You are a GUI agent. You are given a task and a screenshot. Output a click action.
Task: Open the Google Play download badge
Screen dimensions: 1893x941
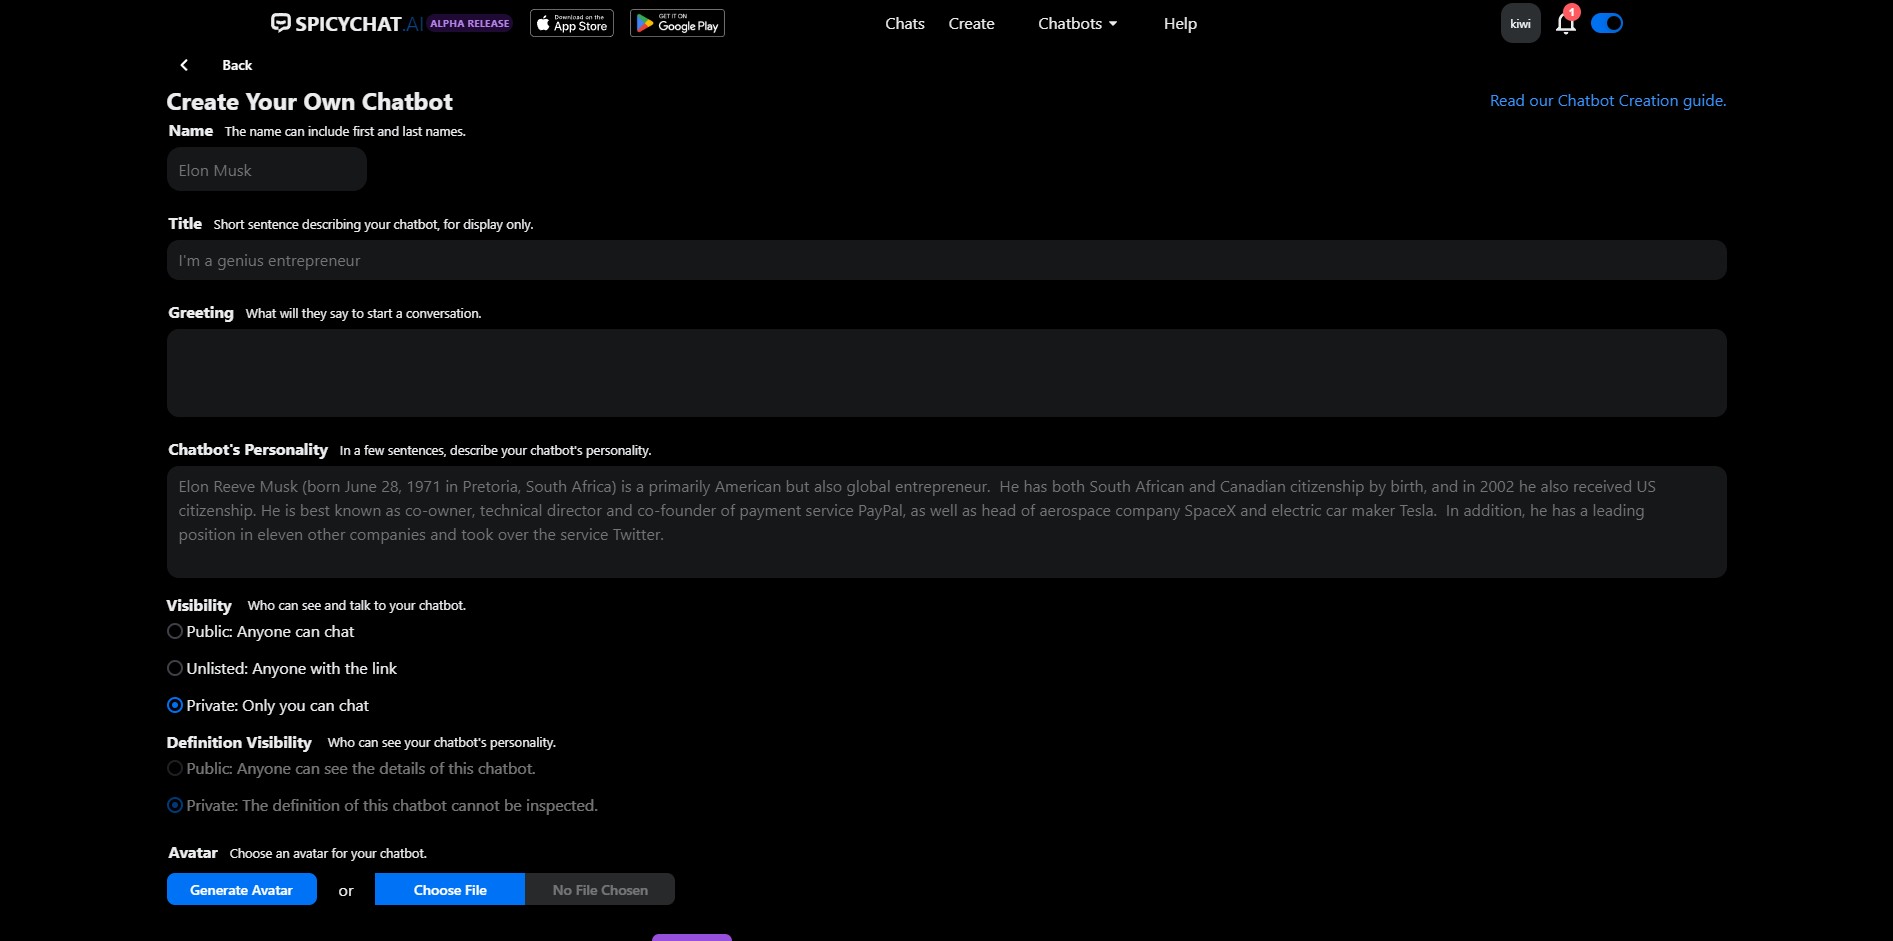click(x=677, y=23)
